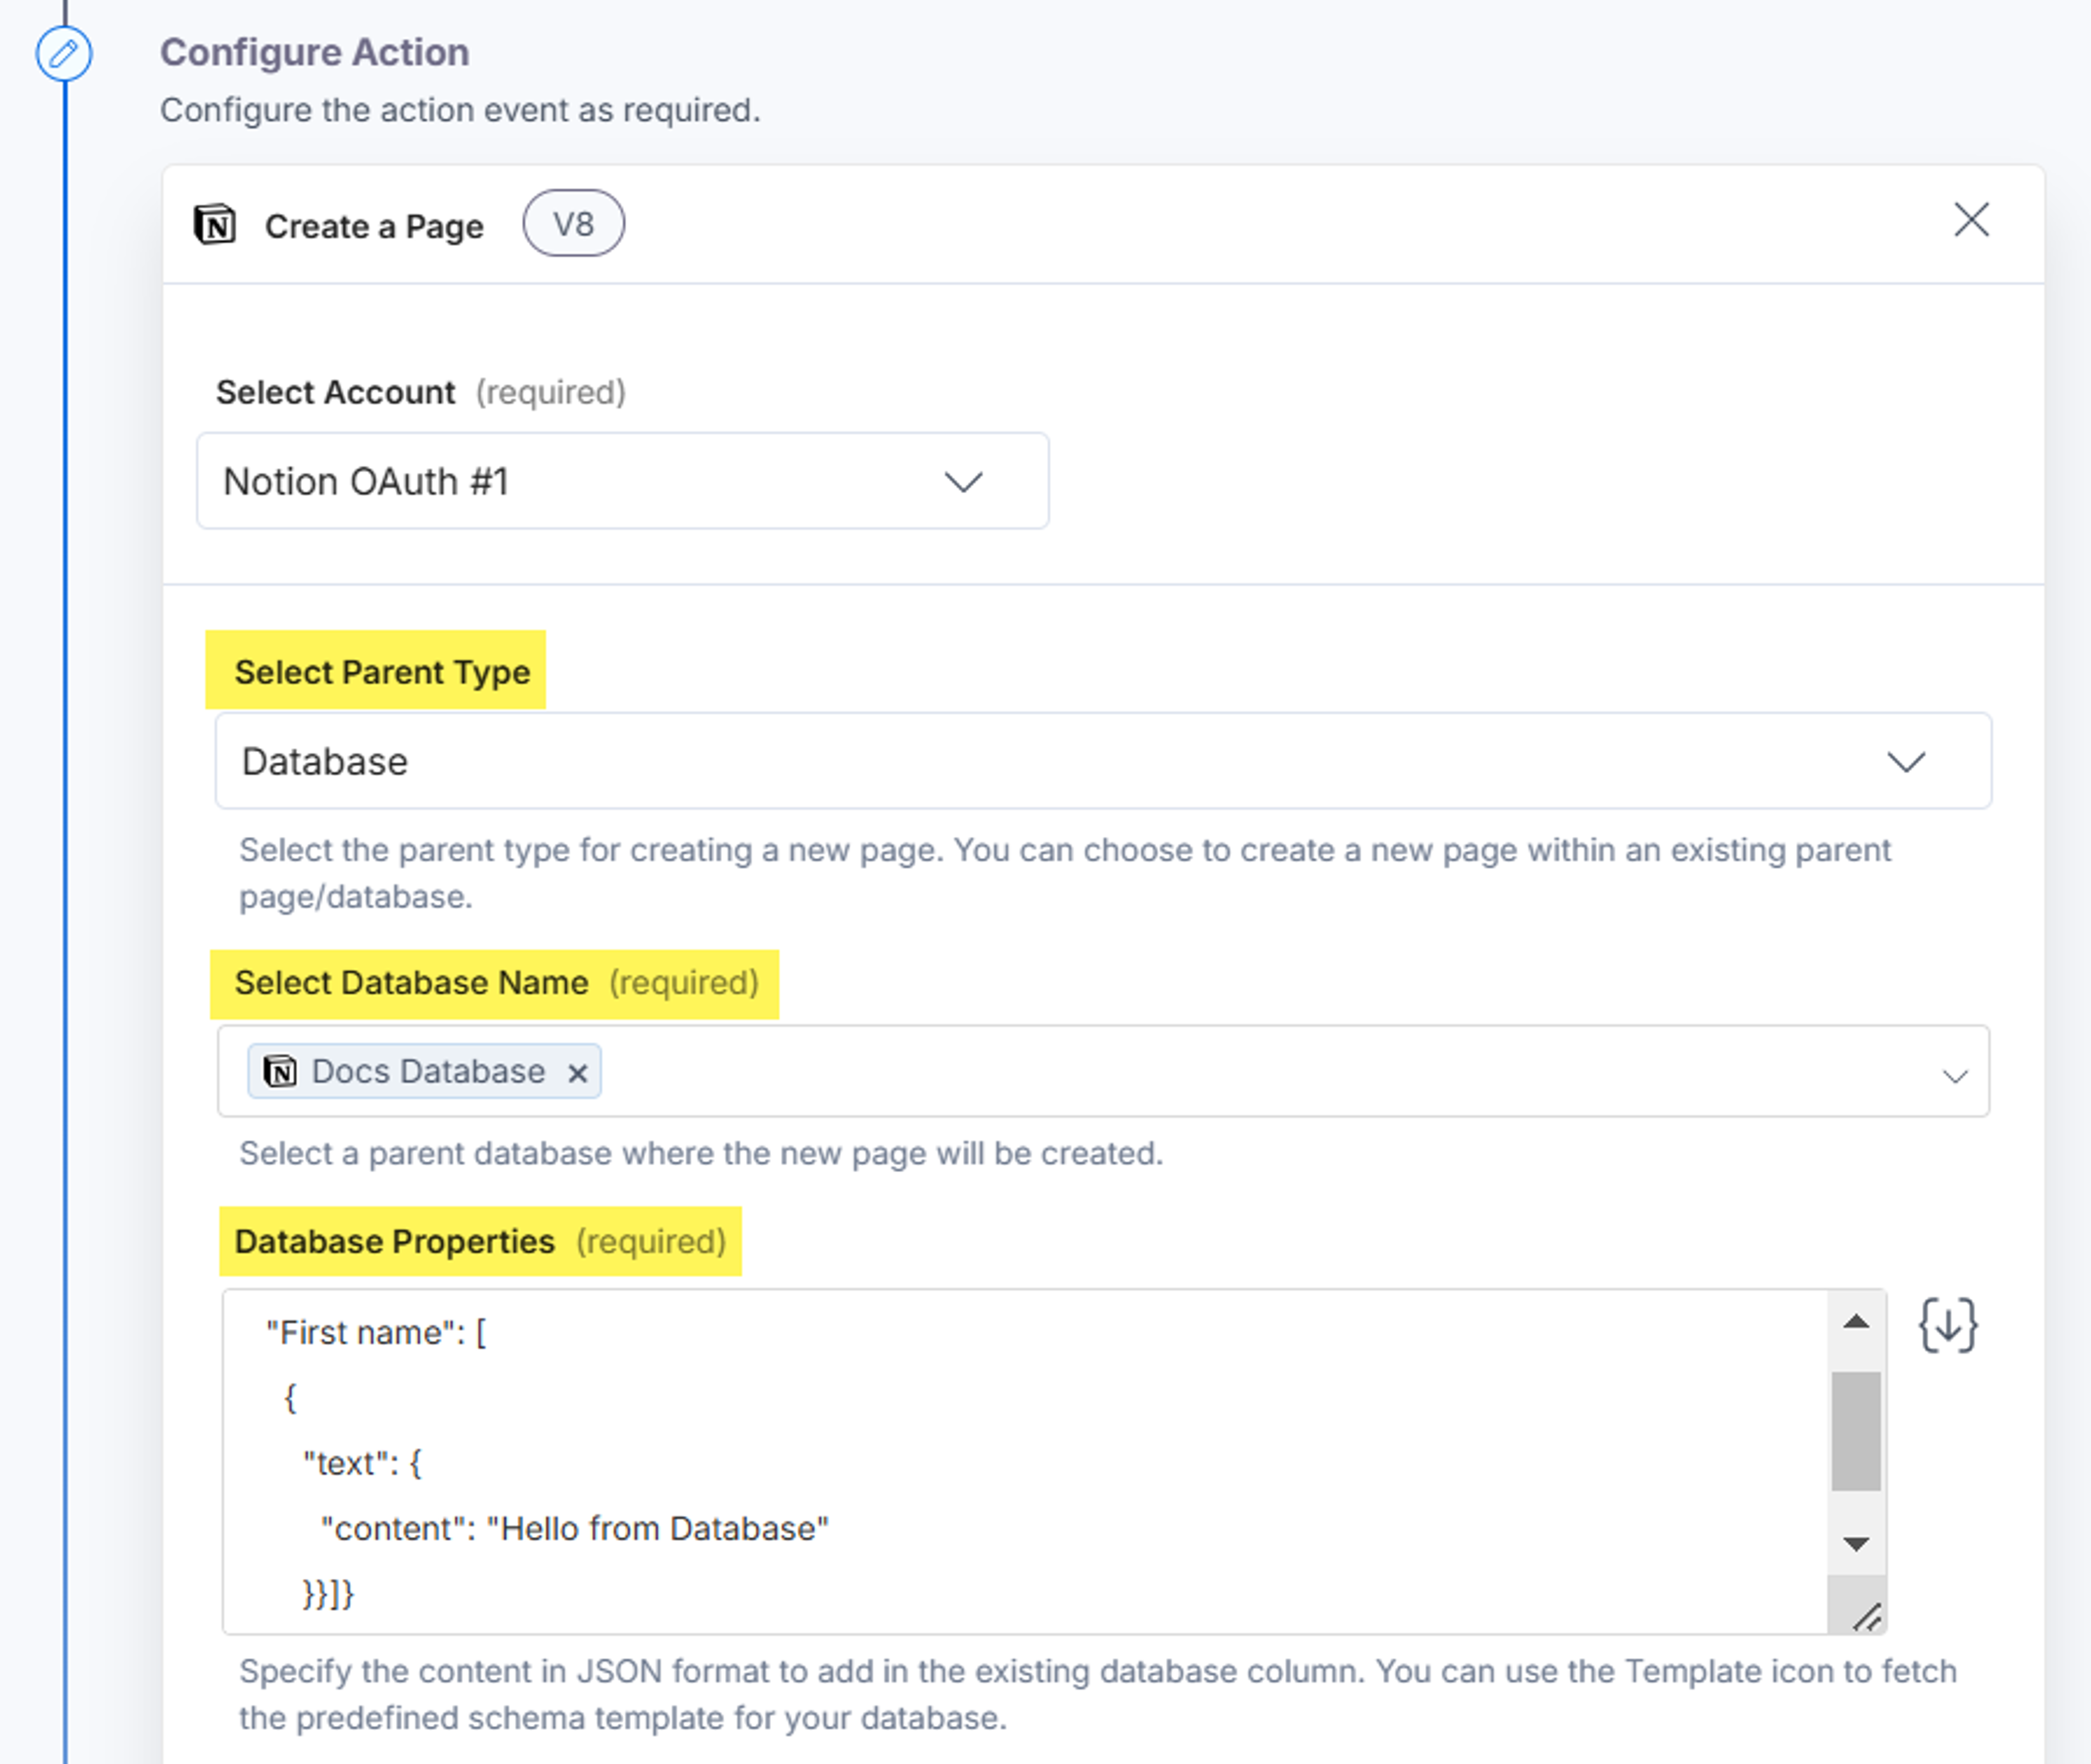Click the }}]} closing line in JSON
This screenshot has height=1764, width=2091.
coord(328,1594)
